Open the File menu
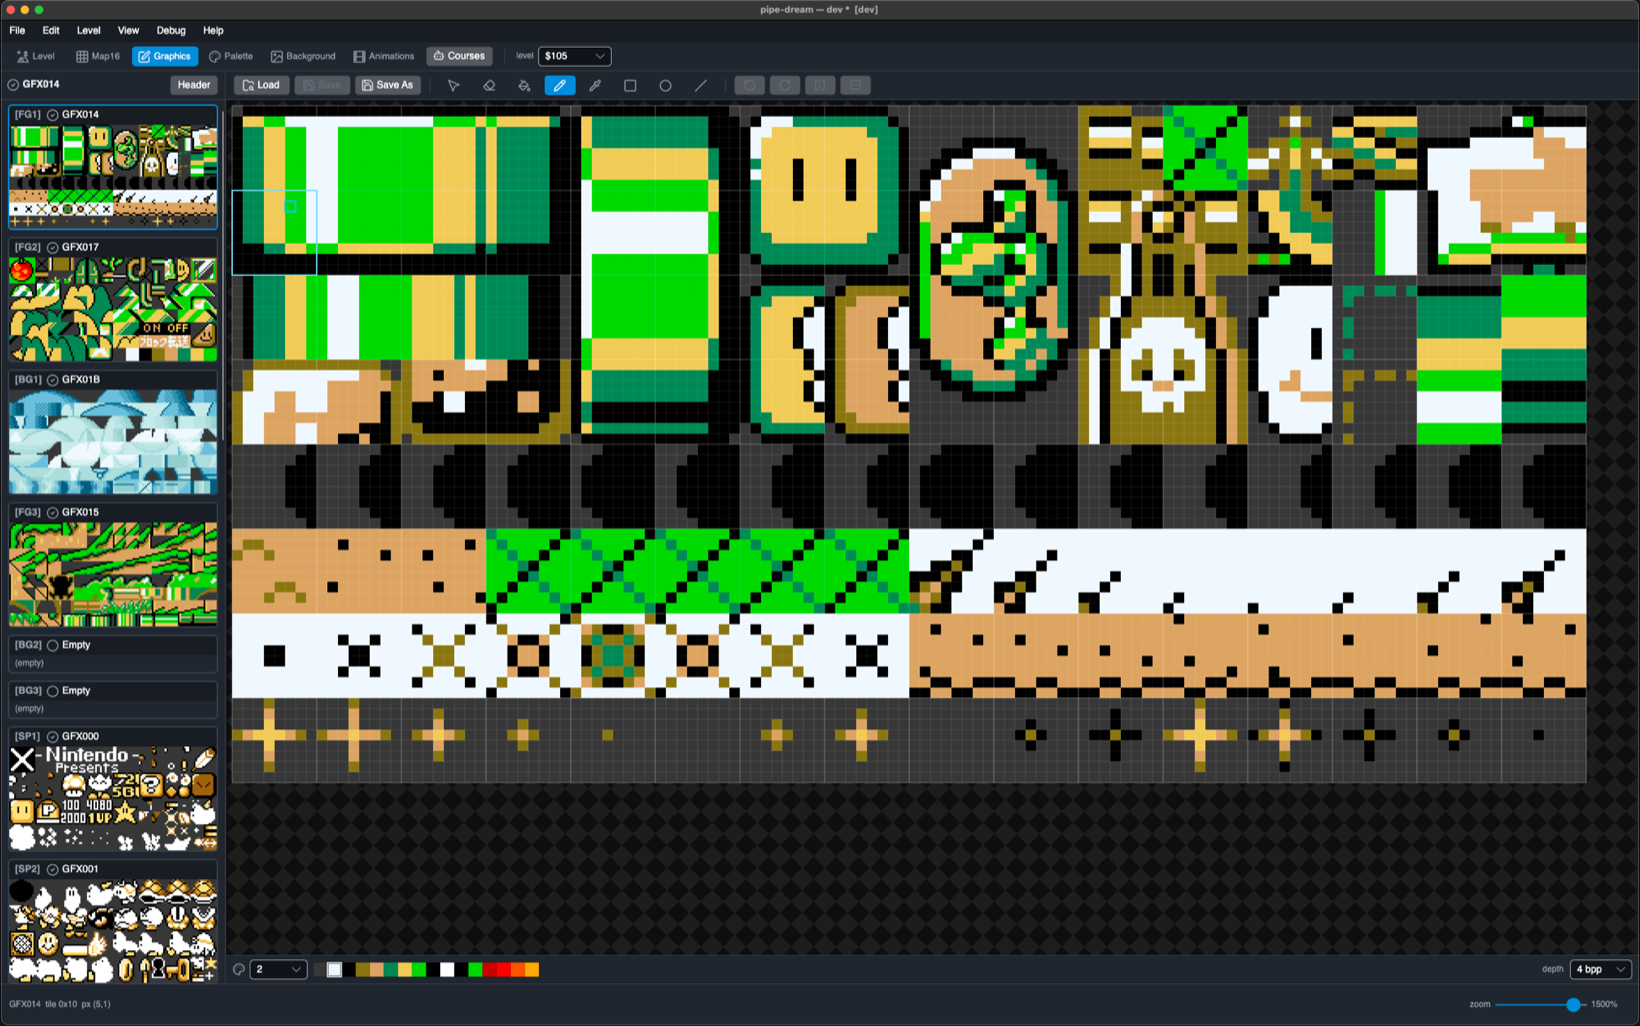This screenshot has width=1640, height=1026. tap(17, 30)
